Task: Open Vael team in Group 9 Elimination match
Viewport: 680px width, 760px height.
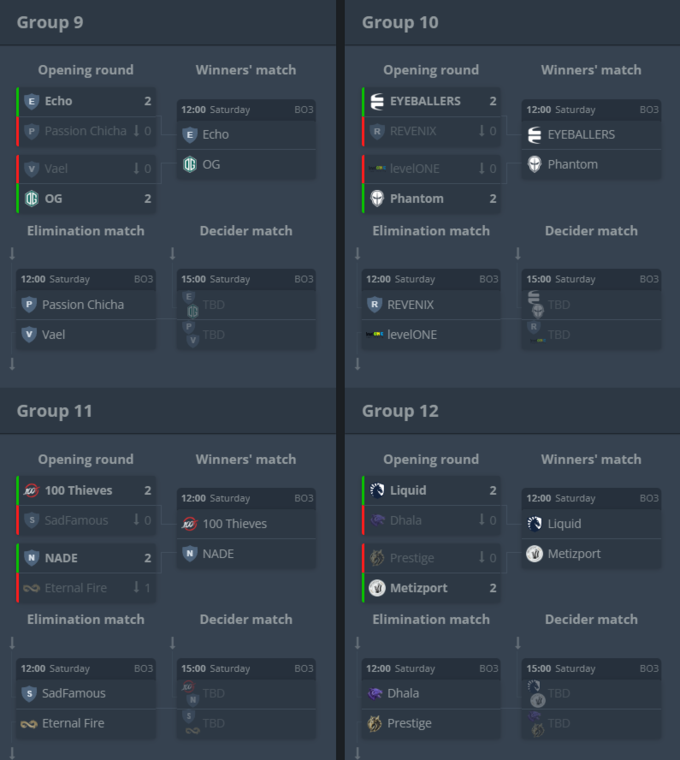Action: pyautogui.click(x=86, y=335)
